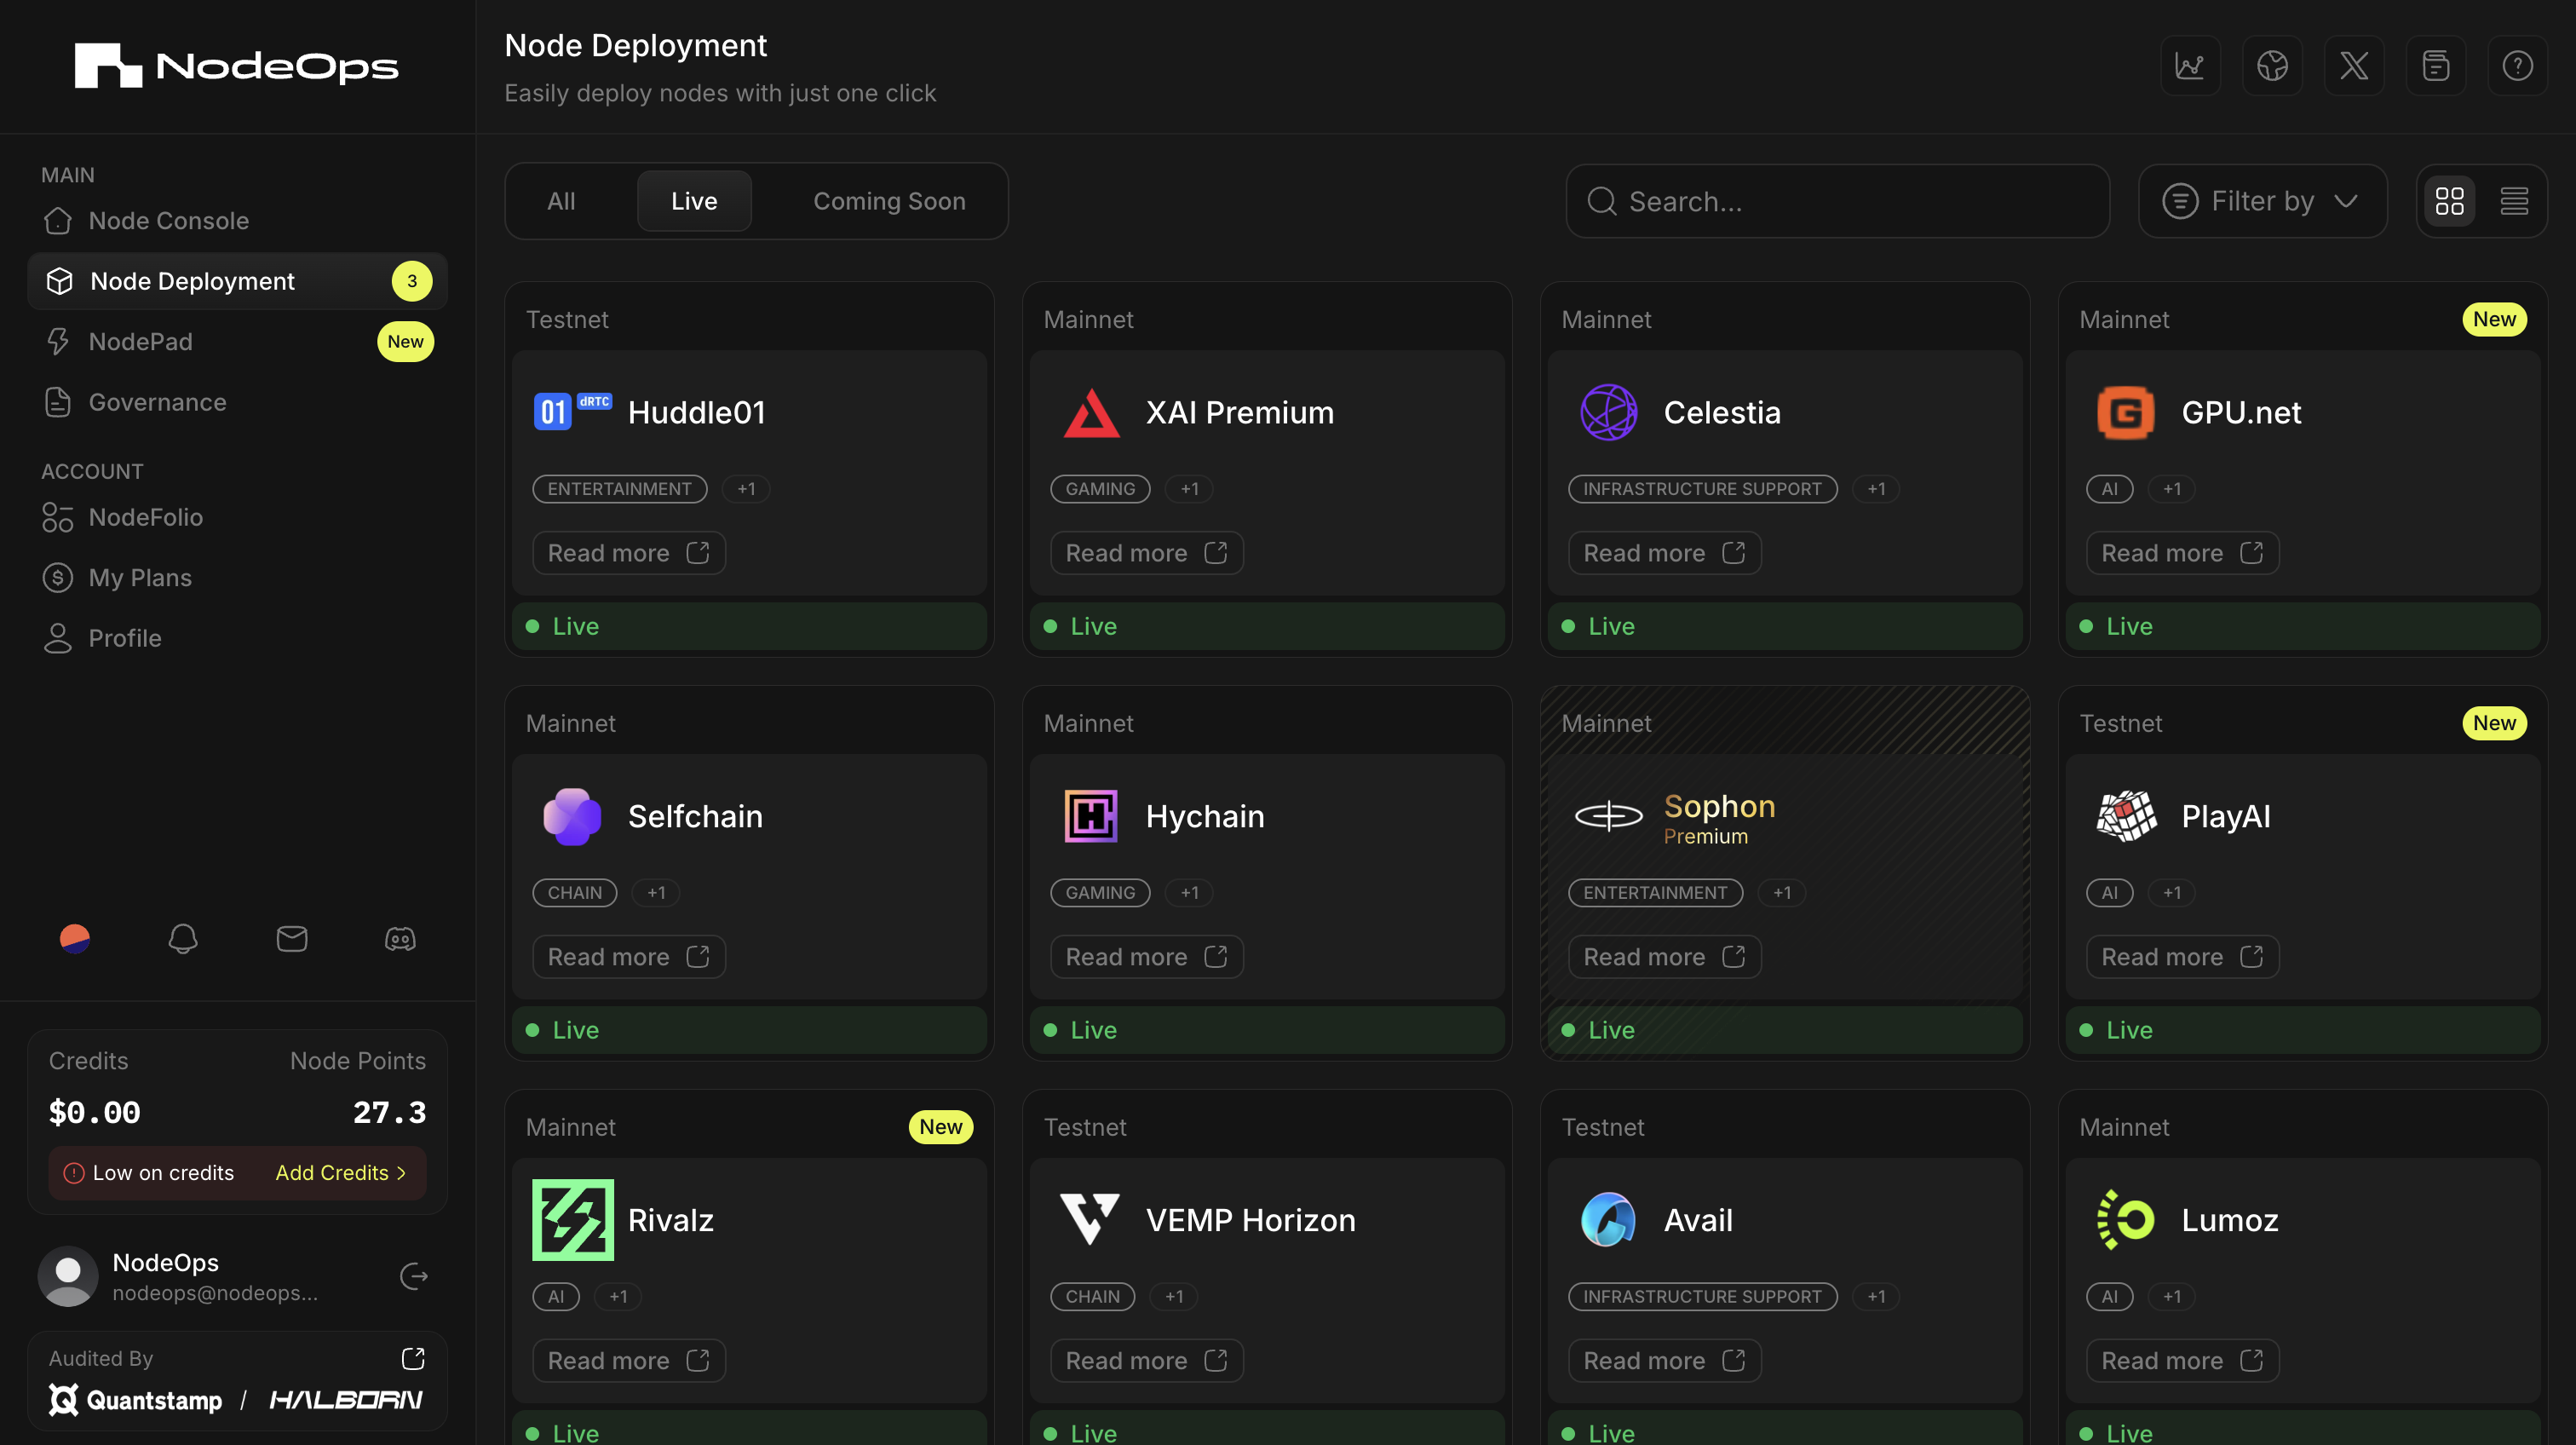Click the Hychain logo icon
Image resolution: width=2576 pixels, height=1445 pixels.
click(1091, 816)
